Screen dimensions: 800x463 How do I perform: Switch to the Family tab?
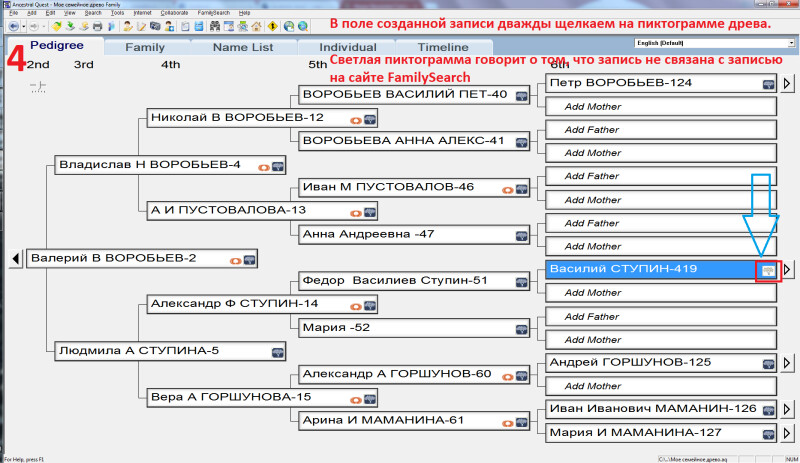pyautogui.click(x=145, y=47)
